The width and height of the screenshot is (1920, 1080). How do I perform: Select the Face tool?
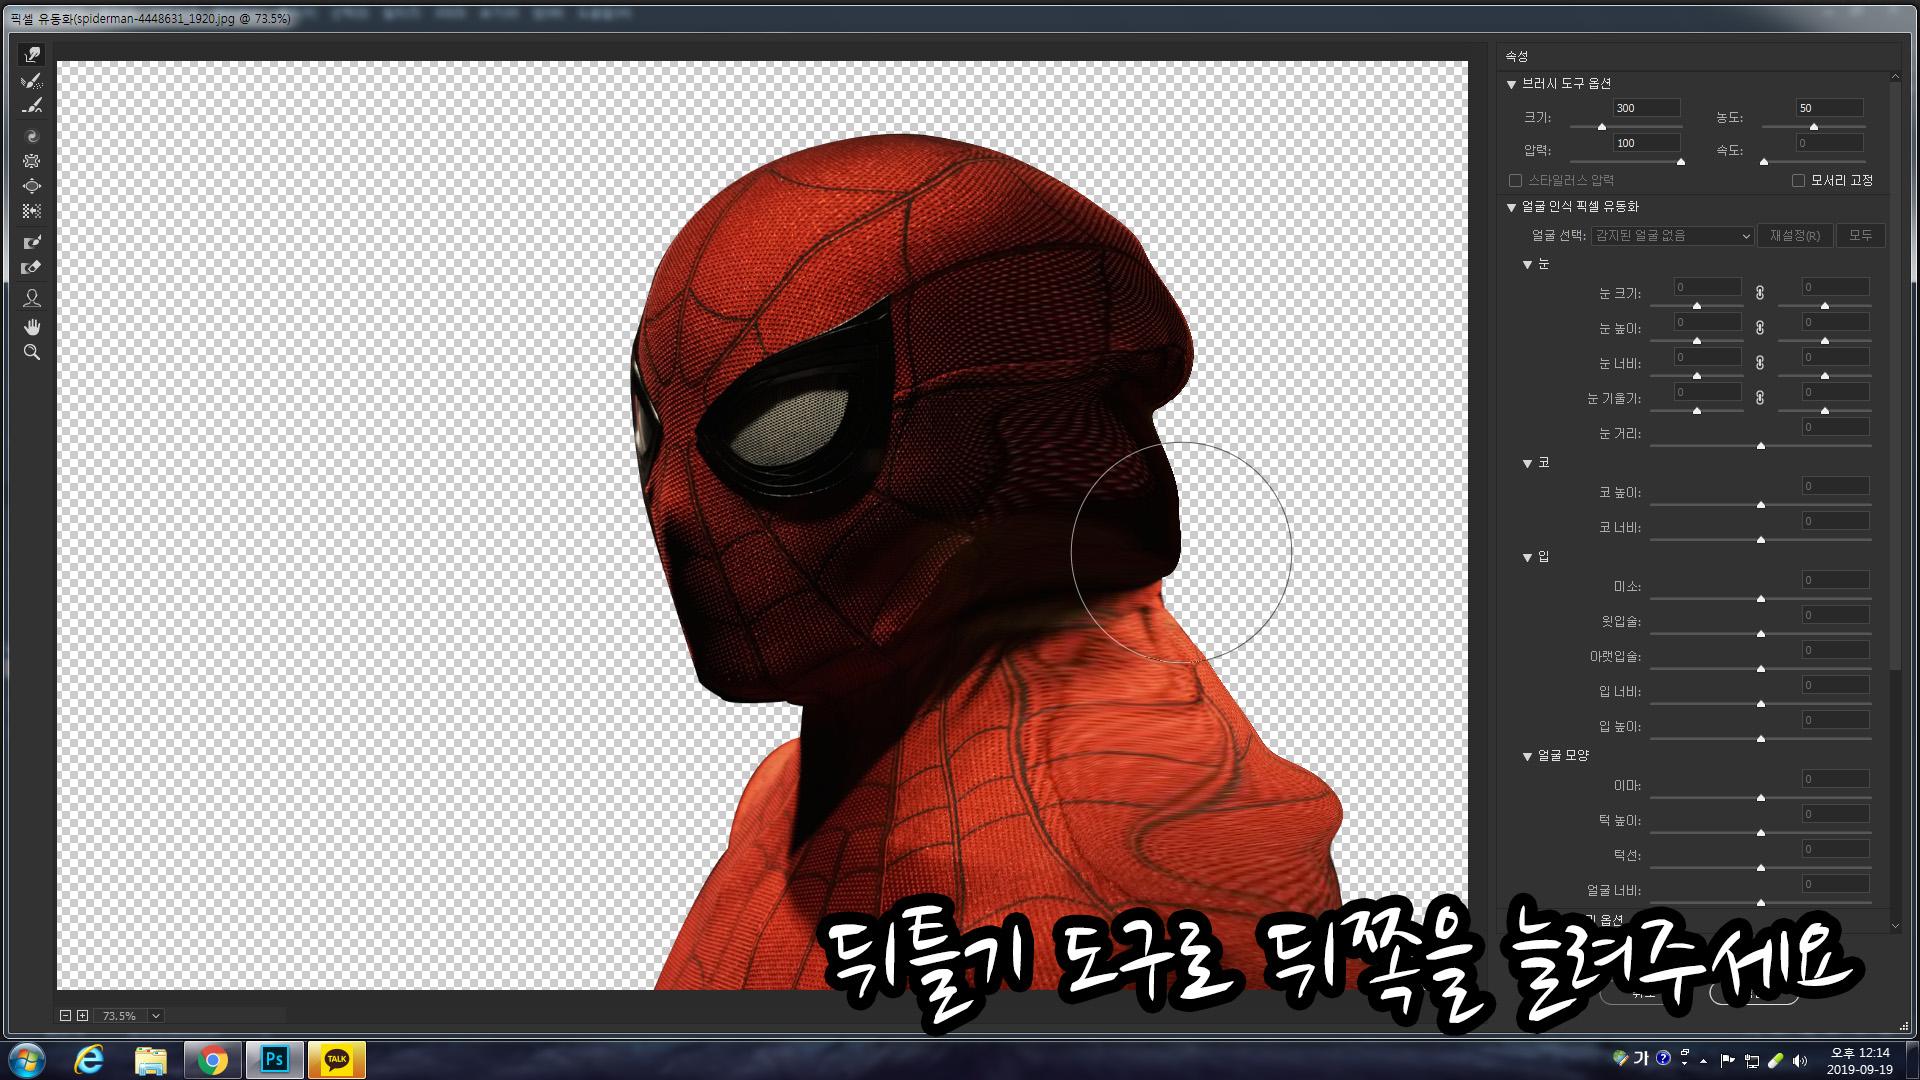pyautogui.click(x=32, y=298)
